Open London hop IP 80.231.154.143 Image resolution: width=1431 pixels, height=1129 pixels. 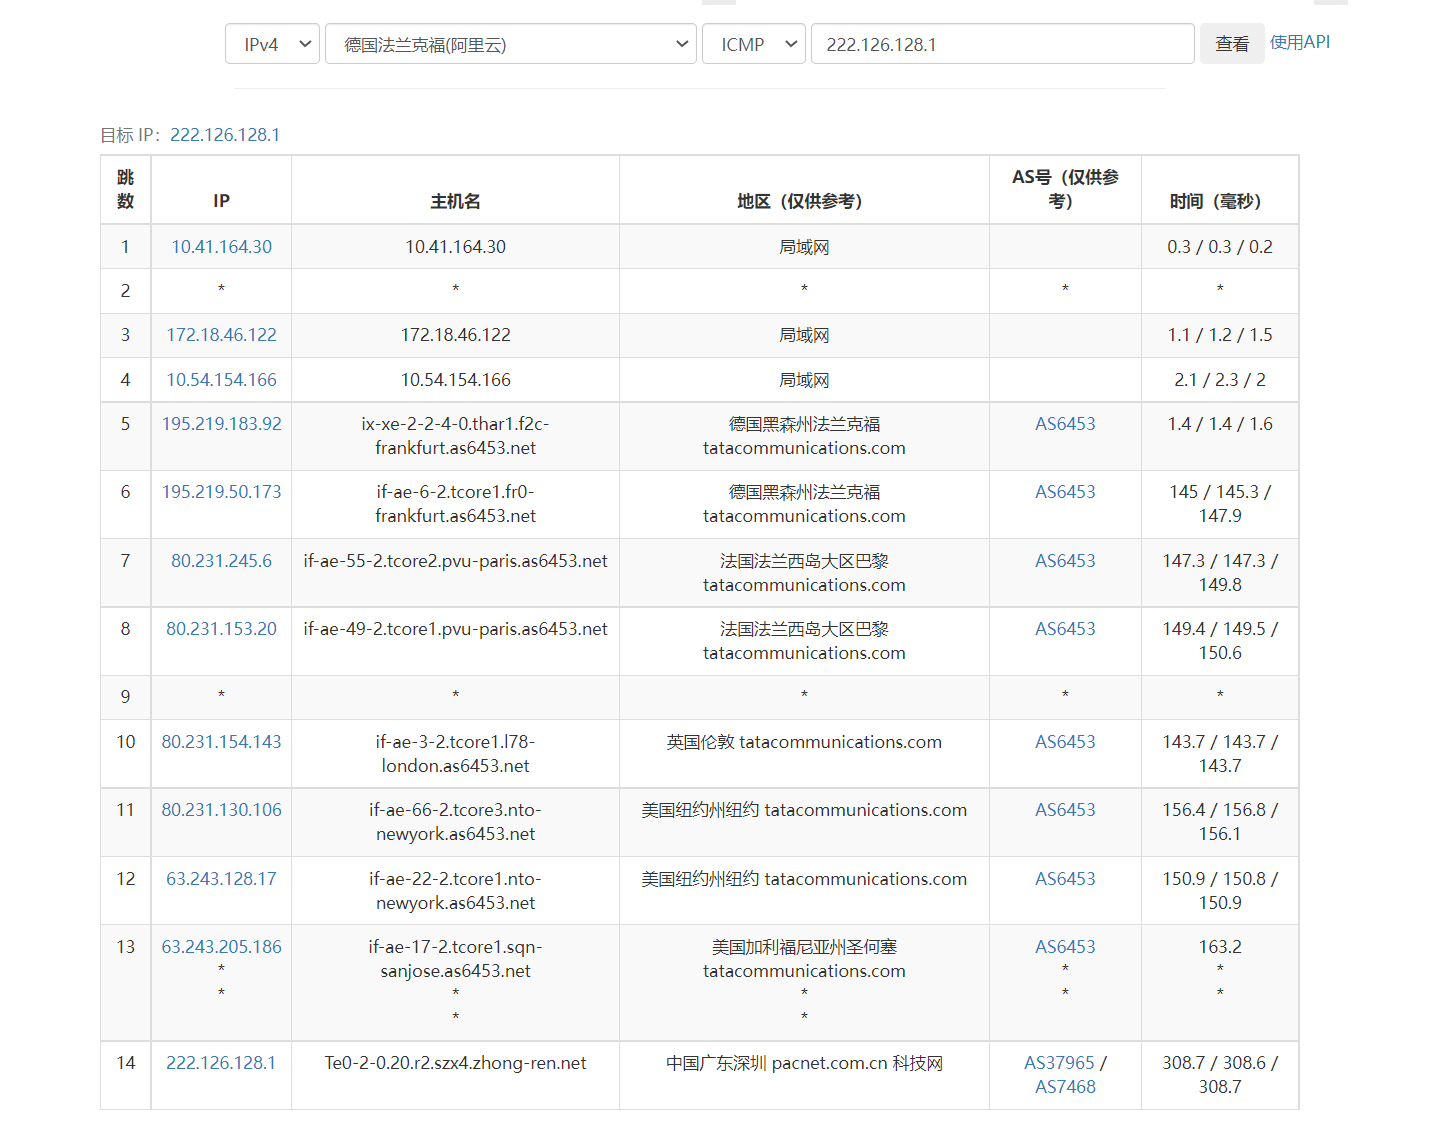pyautogui.click(x=221, y=742)
